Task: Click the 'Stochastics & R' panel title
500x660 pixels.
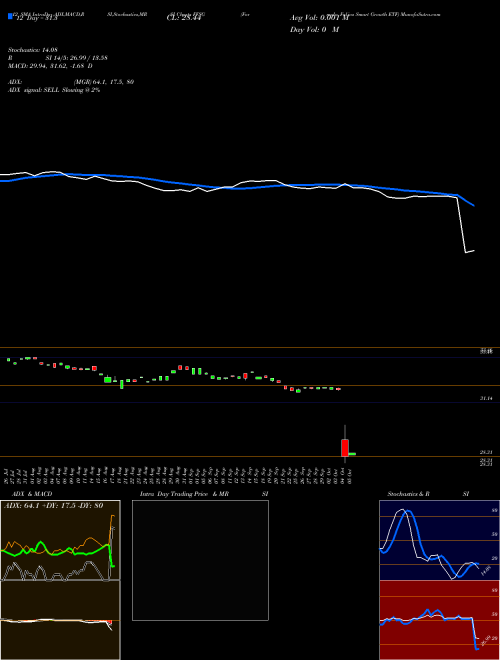Action: (409, 494)
